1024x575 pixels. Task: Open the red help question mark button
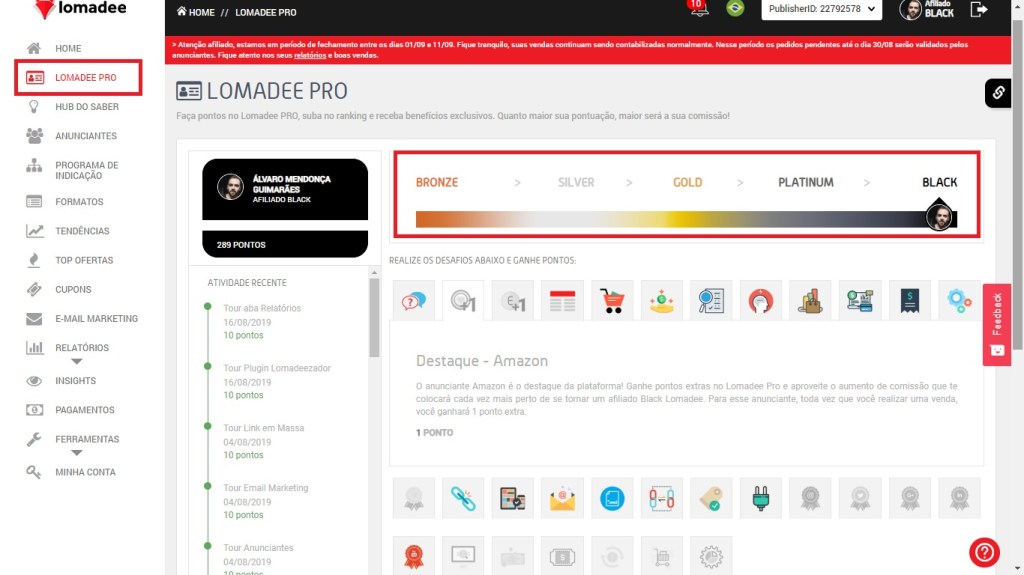[x=984, y=551]
